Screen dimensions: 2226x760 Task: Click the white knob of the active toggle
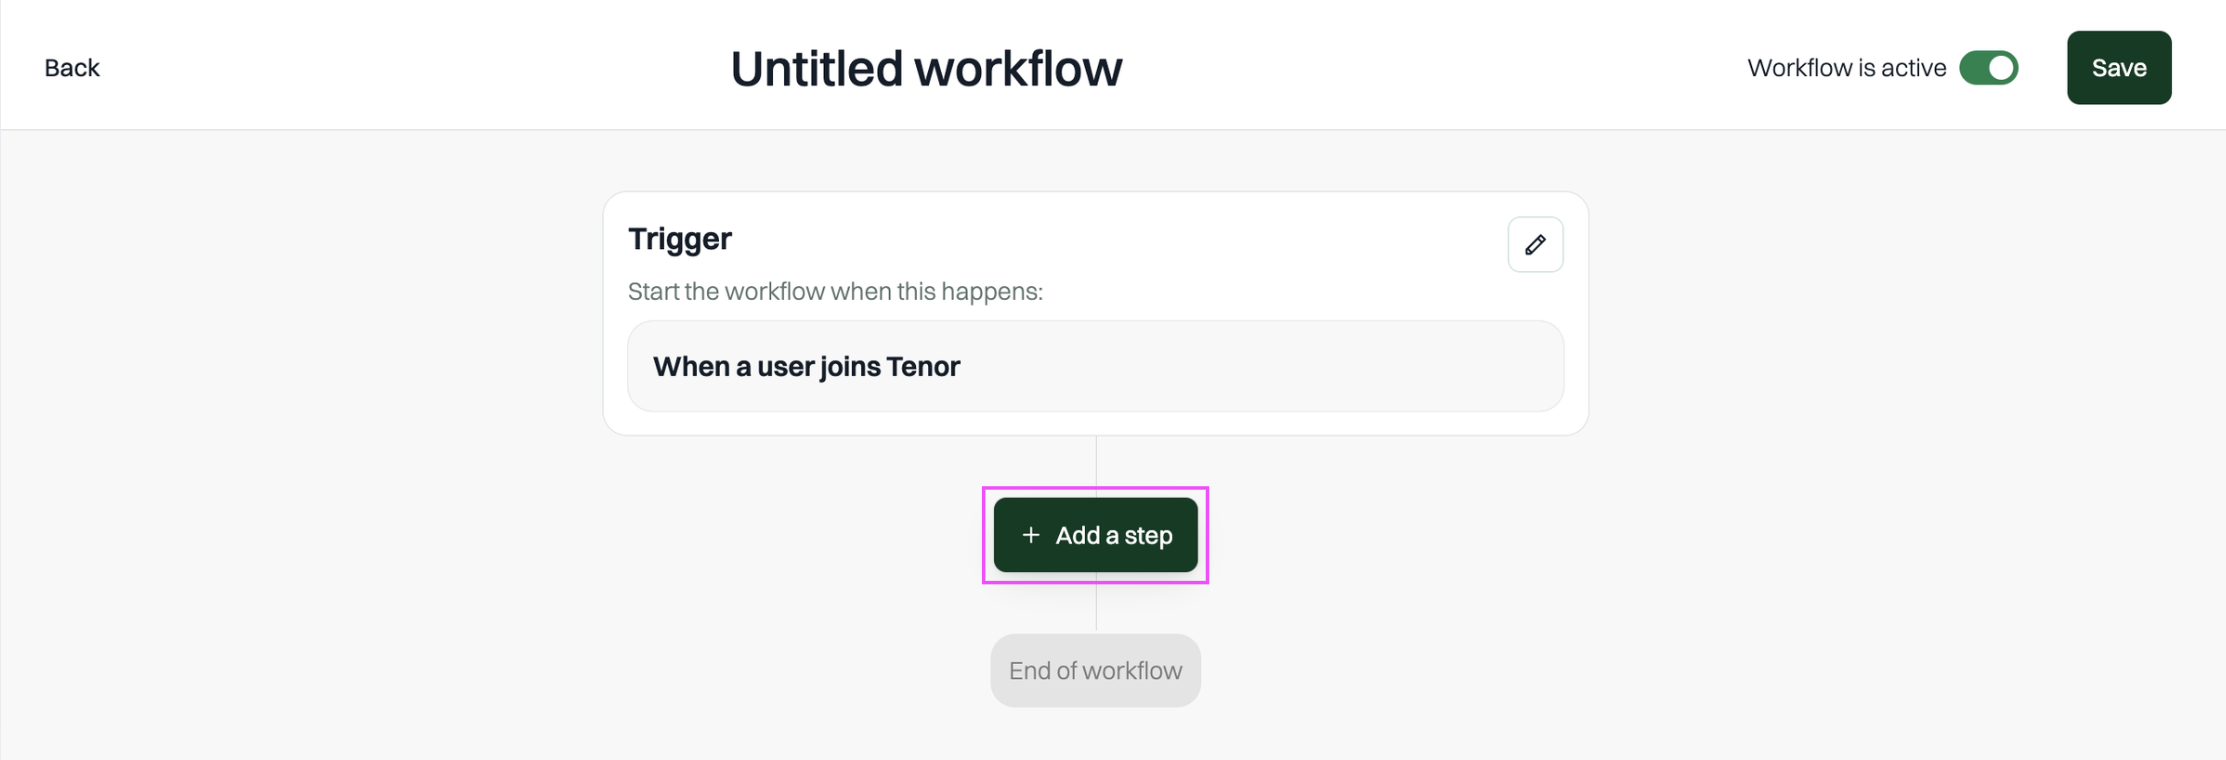click(x=2001, y=68)
